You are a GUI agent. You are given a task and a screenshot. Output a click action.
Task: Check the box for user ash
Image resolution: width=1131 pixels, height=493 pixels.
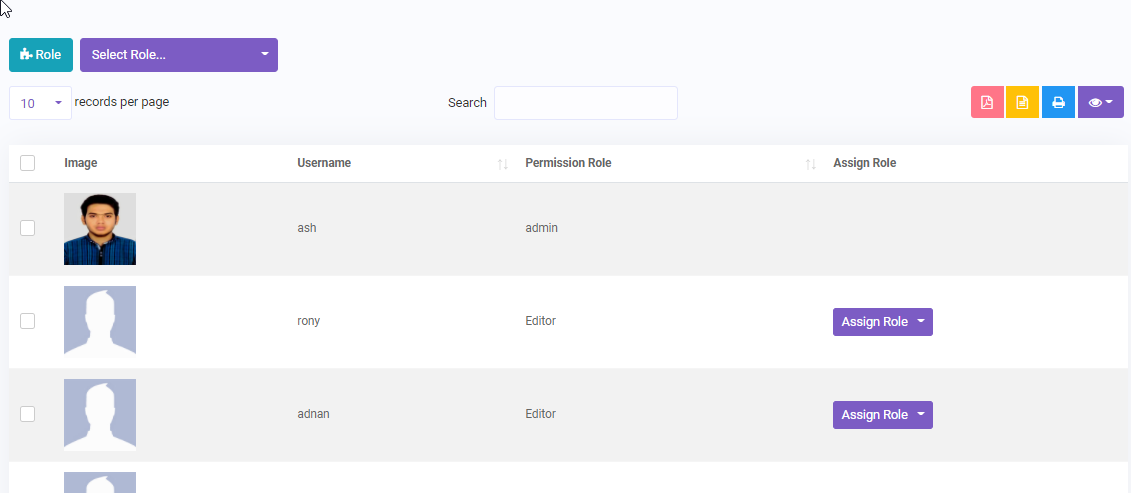tap(28, 228)
